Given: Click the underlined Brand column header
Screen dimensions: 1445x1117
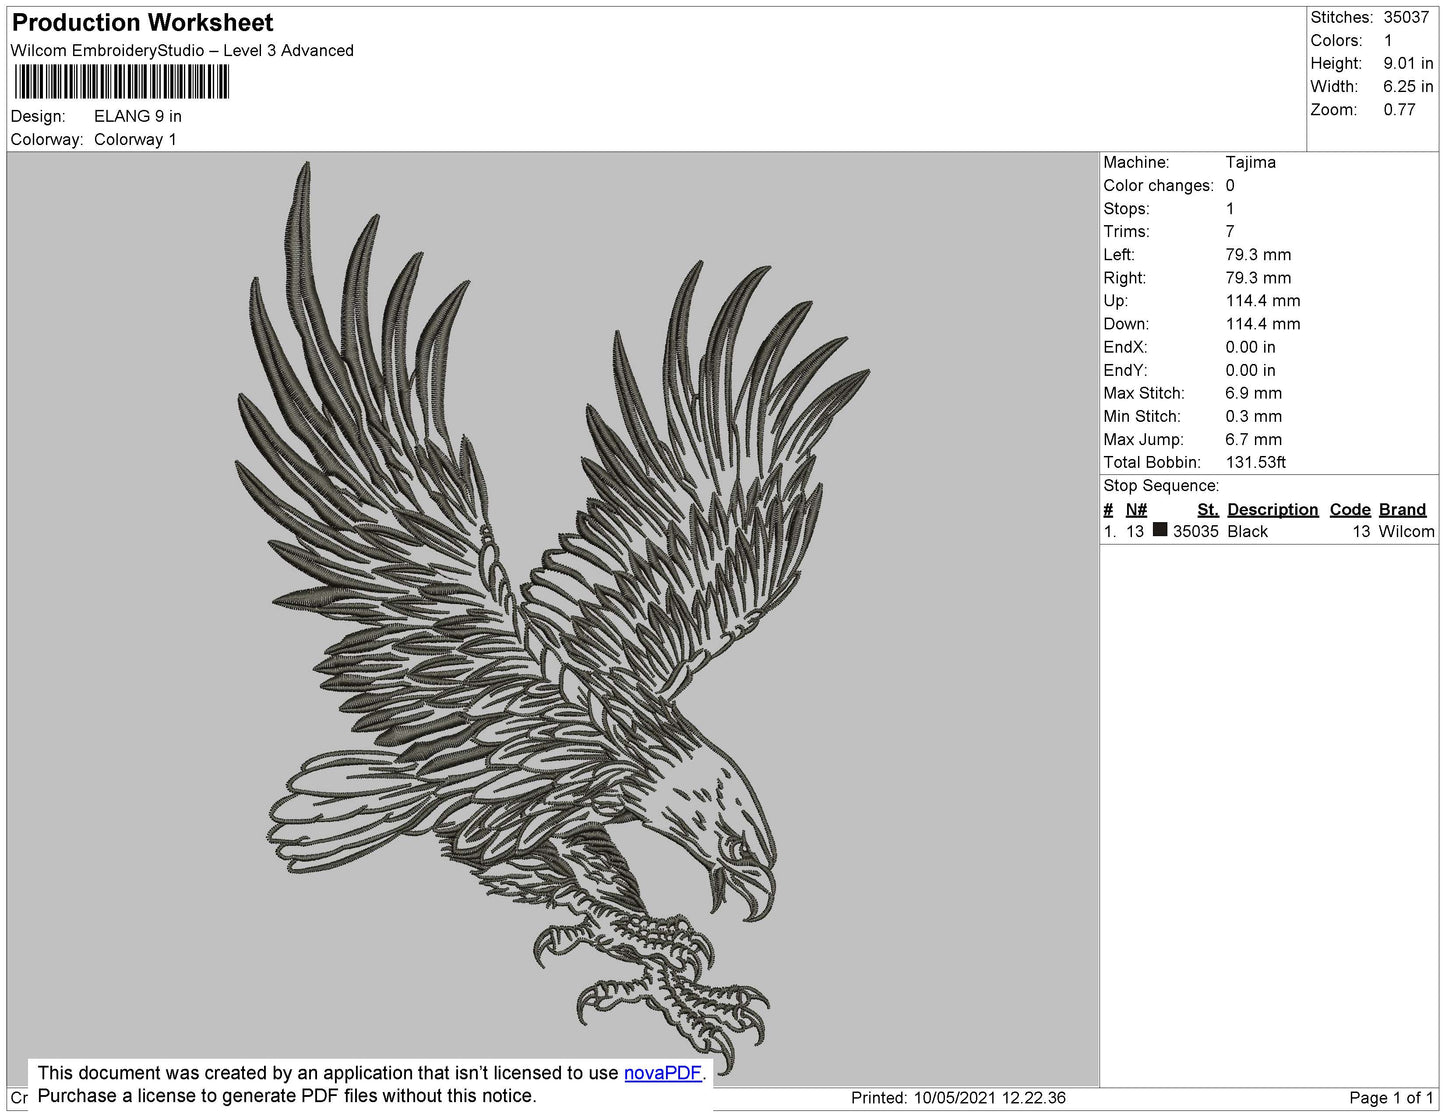Looking at the screenshot, I should pos(1402,509).
